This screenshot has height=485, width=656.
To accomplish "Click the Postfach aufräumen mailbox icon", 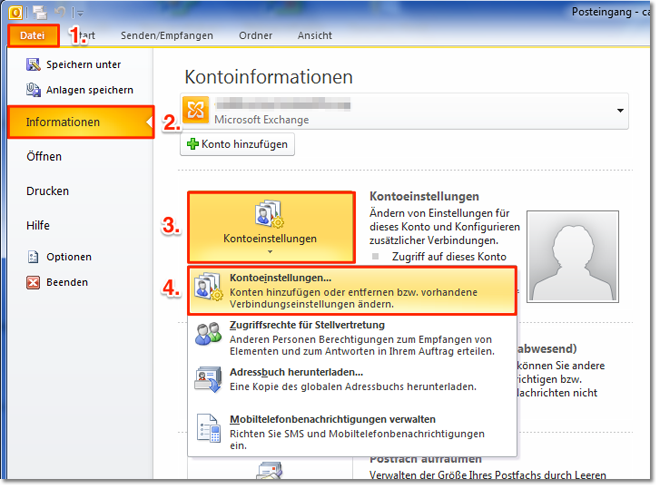I will [269, 470].
